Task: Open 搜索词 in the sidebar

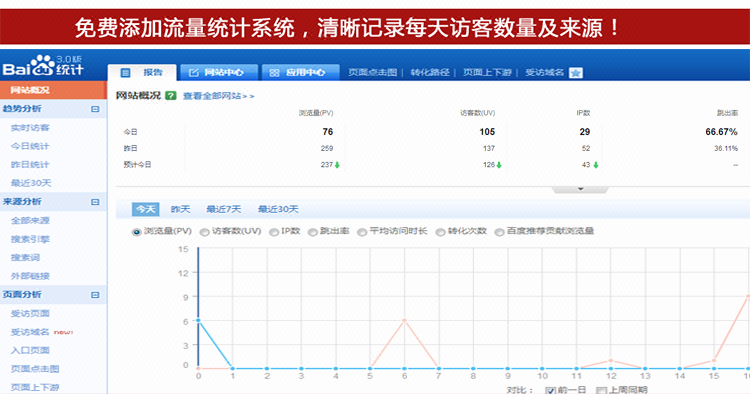Action: 25,258
